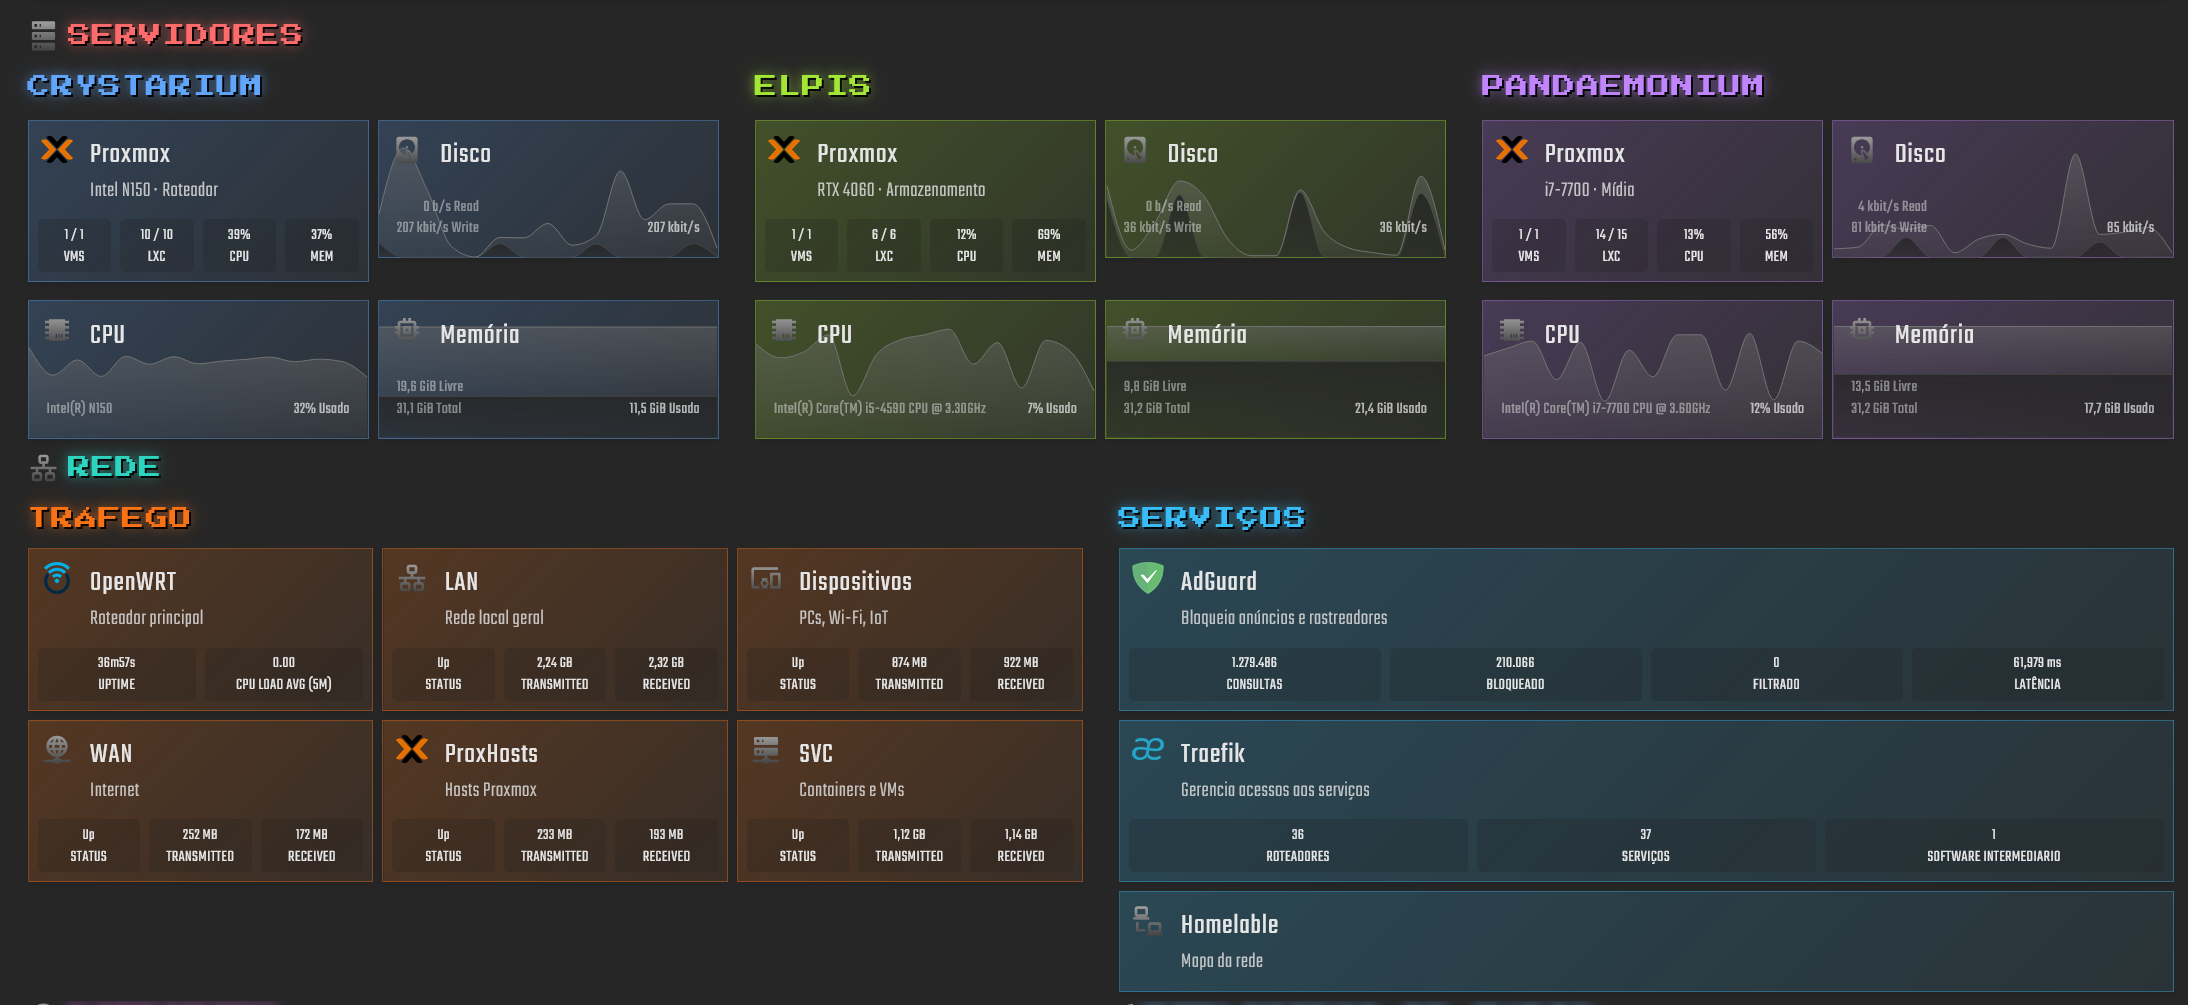This screenshot has height=1005, width=2188.
Task: Click Pandaemonium 17,7 GiB Usado memory text
Action: [x=2119, y=408]
